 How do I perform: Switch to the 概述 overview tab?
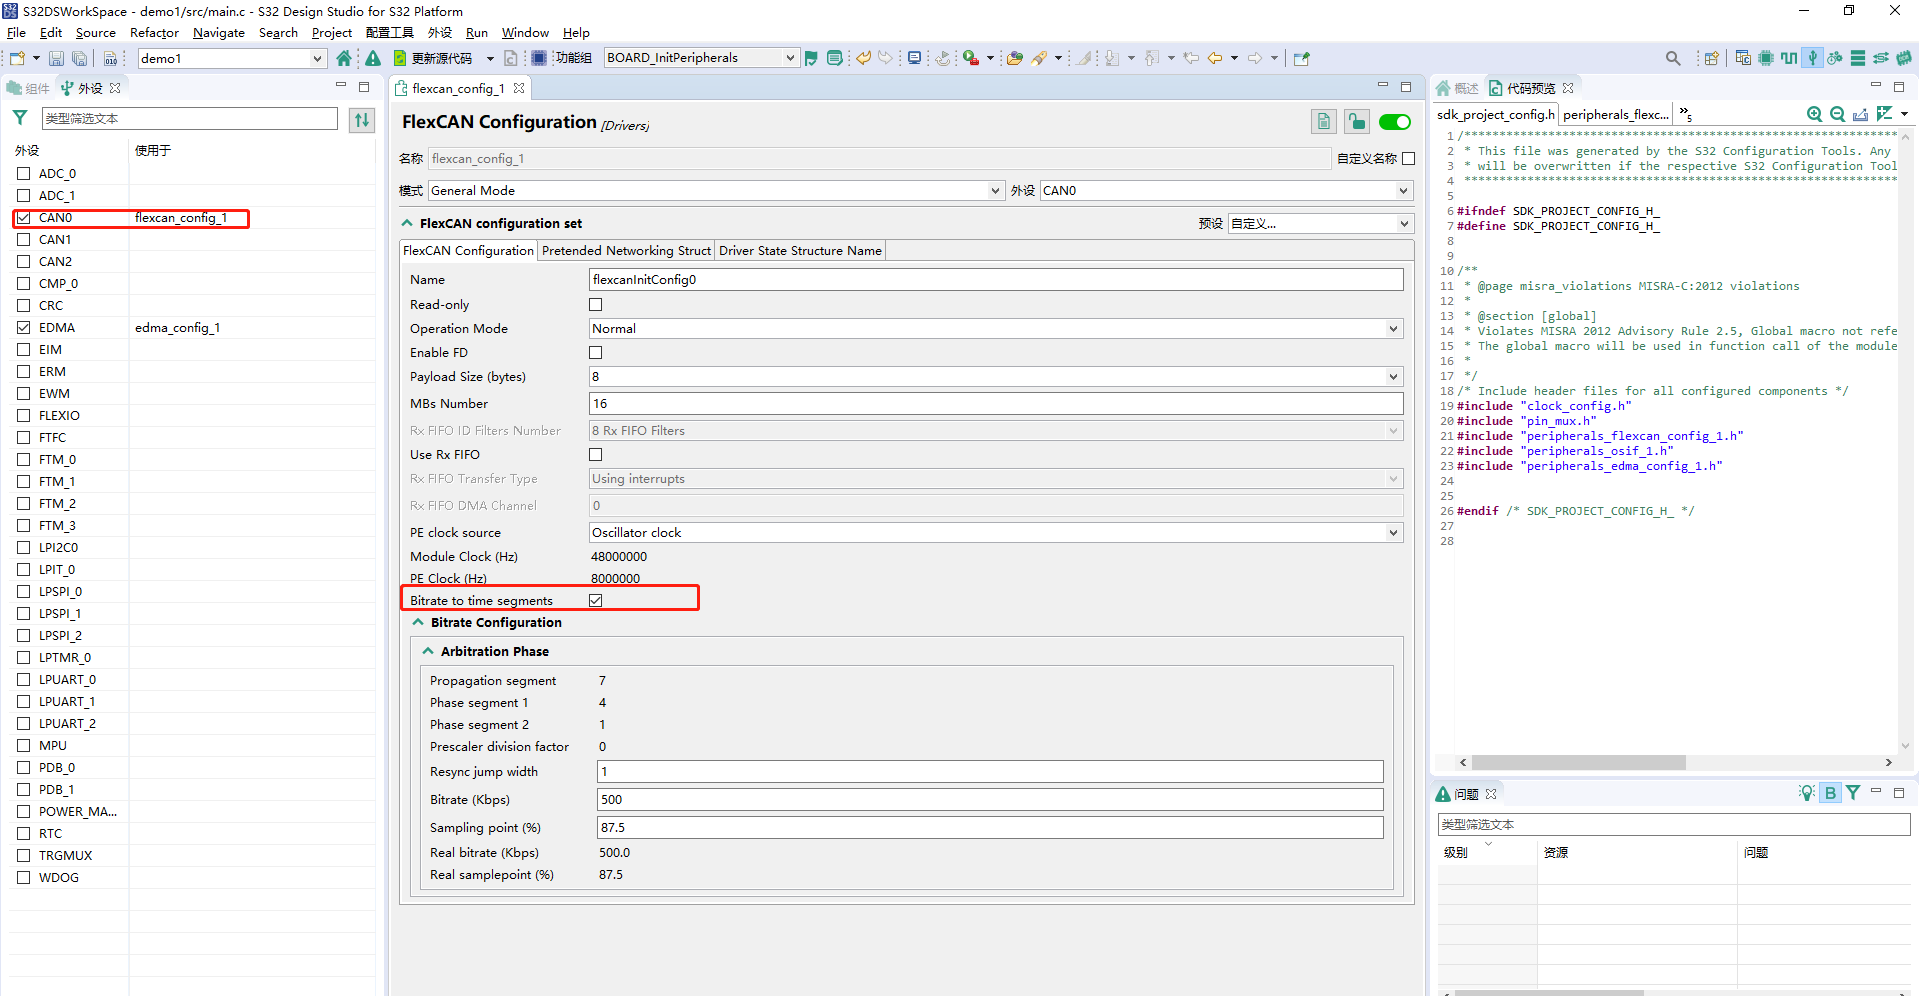point(1458,88)
